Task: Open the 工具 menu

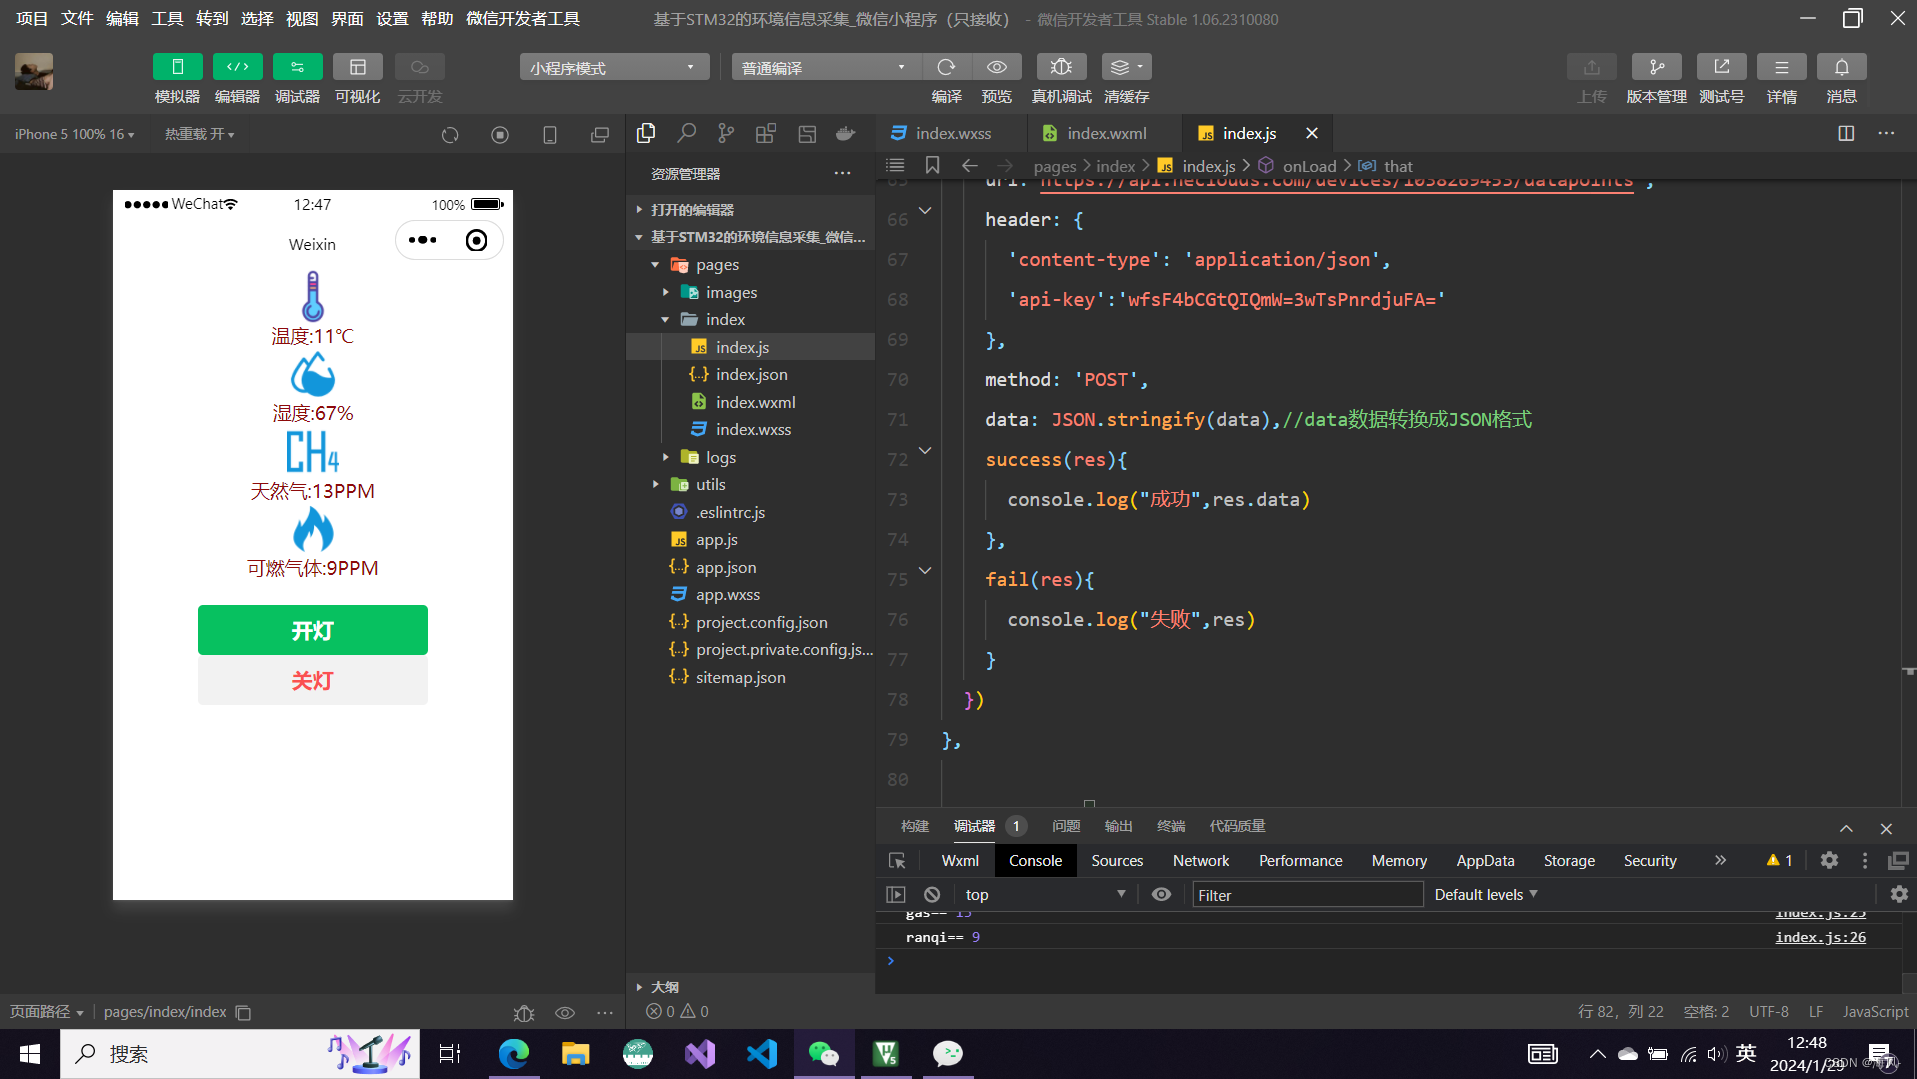Action: (167, 18)
